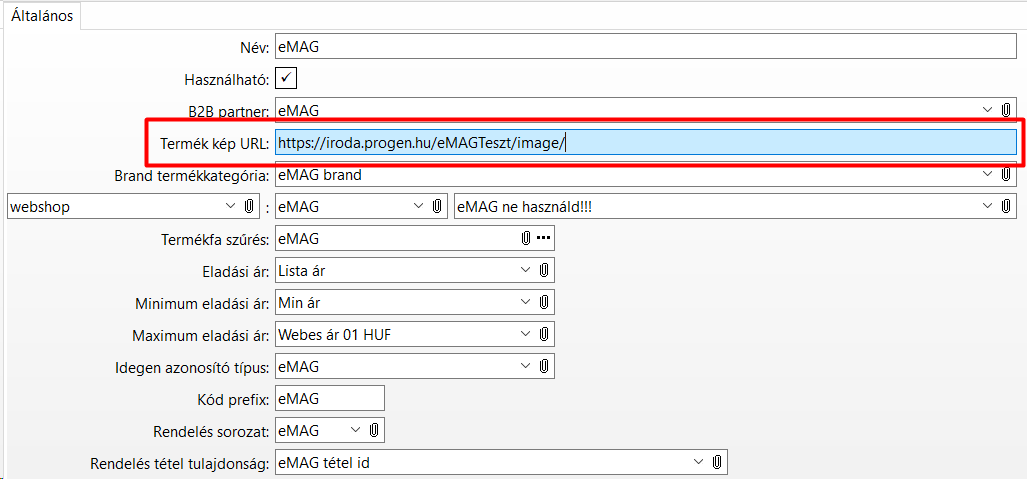The height and width of the screenshot is (479, 1027).
Task: Click 'Min ár' value text
Action: point(299,301)
